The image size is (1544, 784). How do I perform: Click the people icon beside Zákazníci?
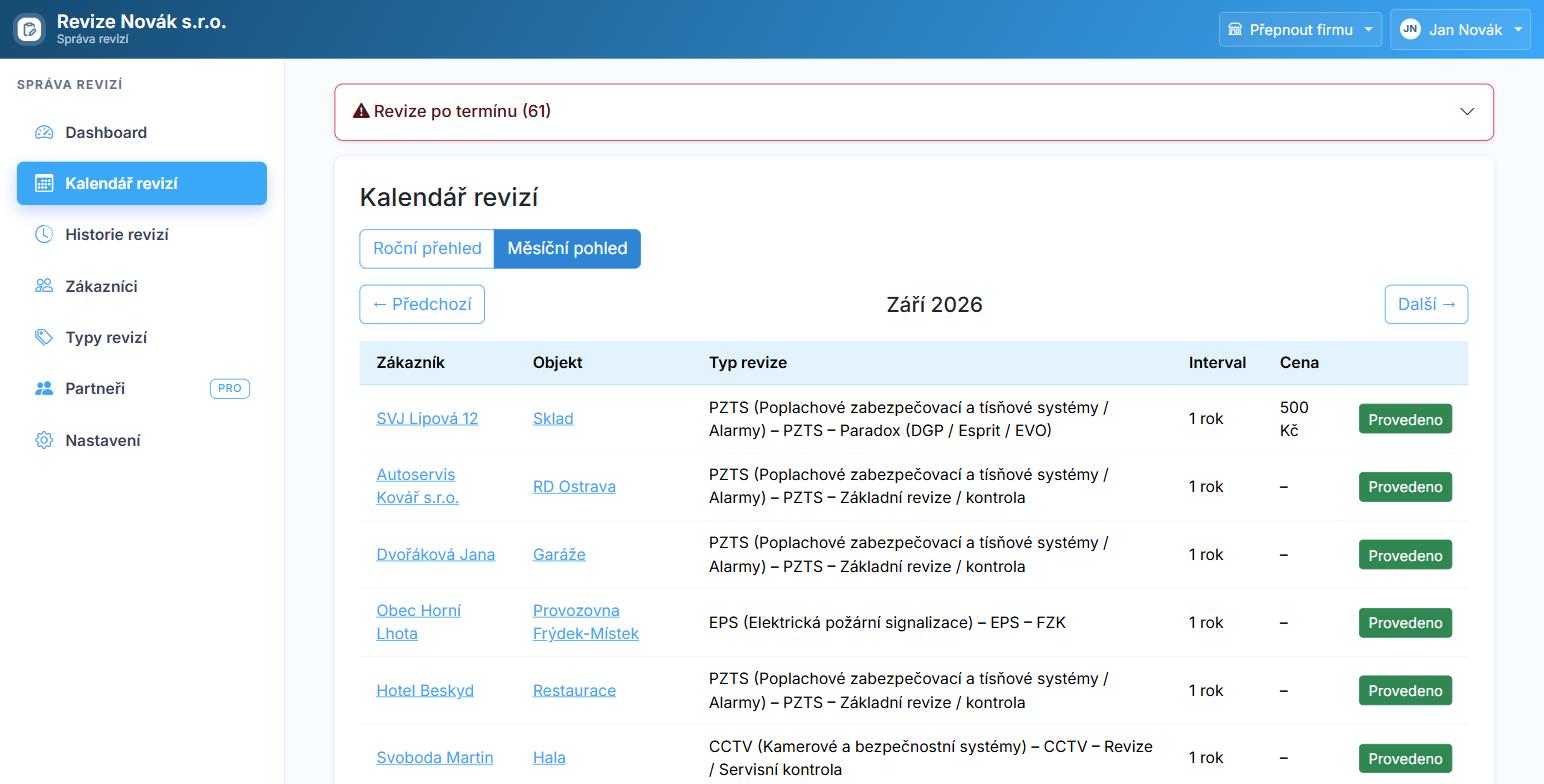44,286
